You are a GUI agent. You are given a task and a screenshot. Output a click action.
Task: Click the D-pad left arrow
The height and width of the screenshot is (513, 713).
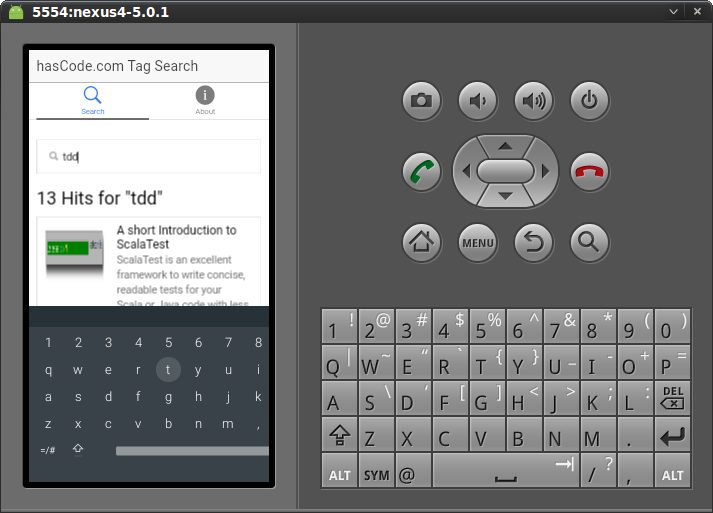[x=466, y=171]
